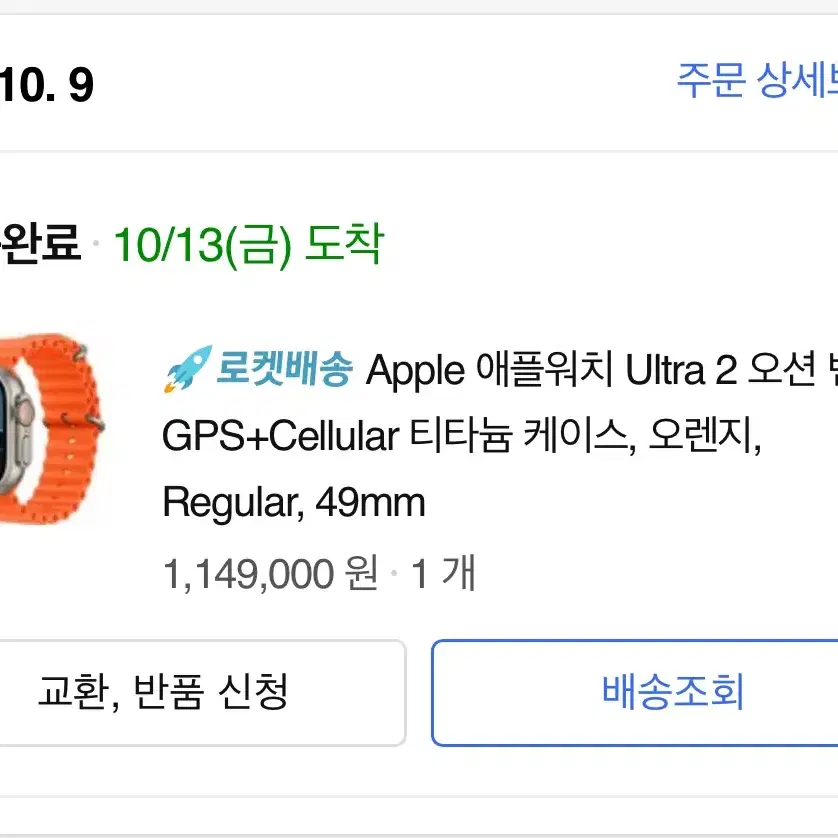Click the GPS+Cellular 티타늄 케이스 description line
Screen dimensions: 838x838
462,436
